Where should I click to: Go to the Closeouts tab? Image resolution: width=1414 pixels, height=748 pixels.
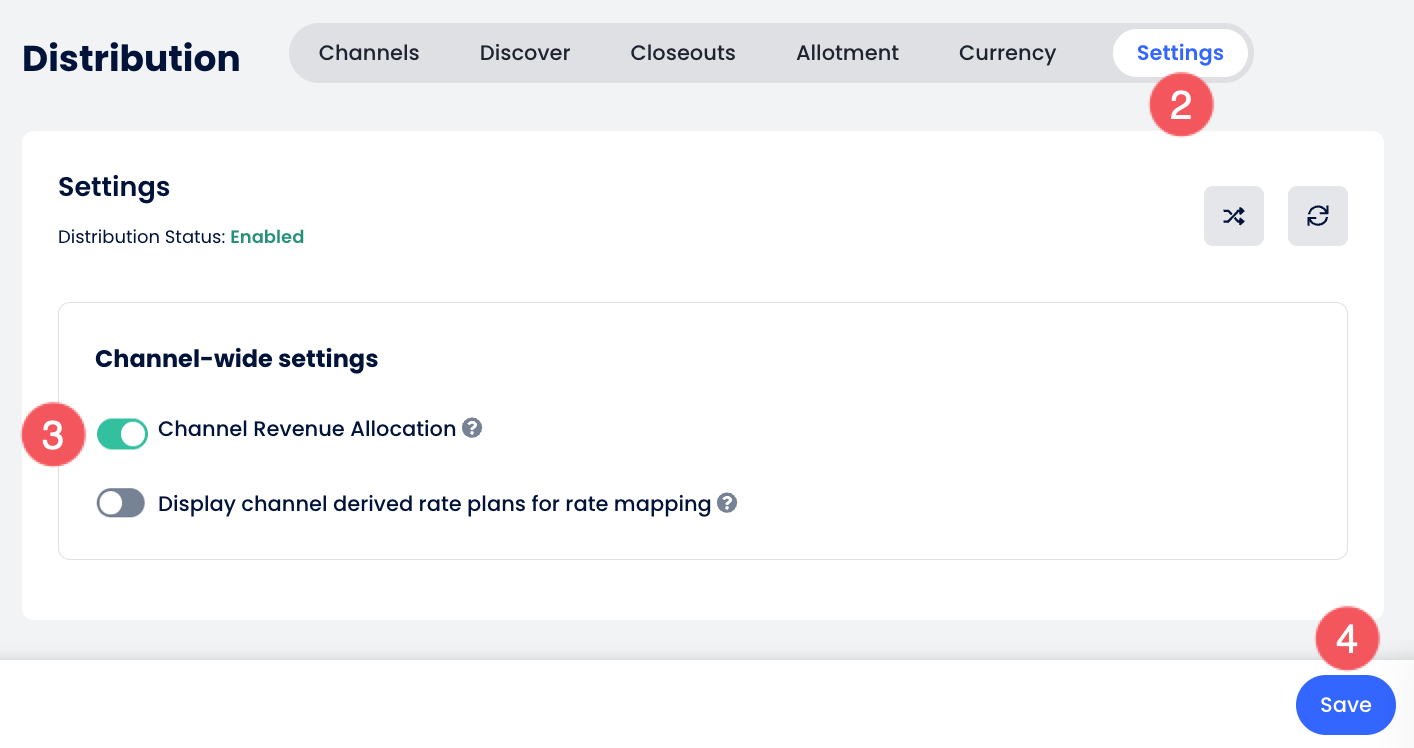(683, 53)
